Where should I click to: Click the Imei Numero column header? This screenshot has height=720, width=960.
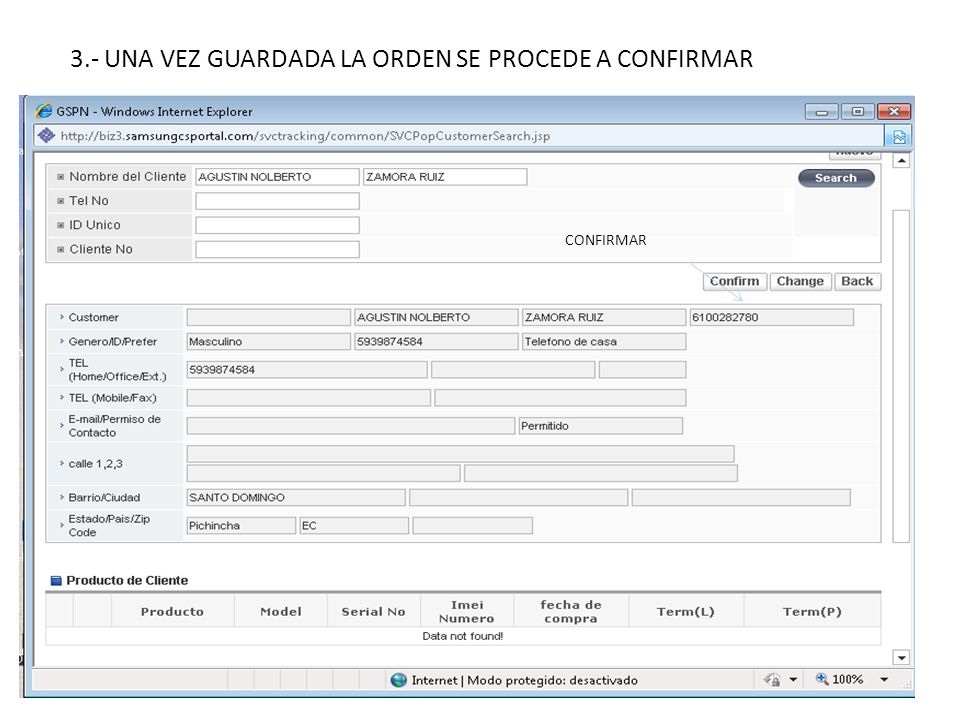(x=467, y=611)
